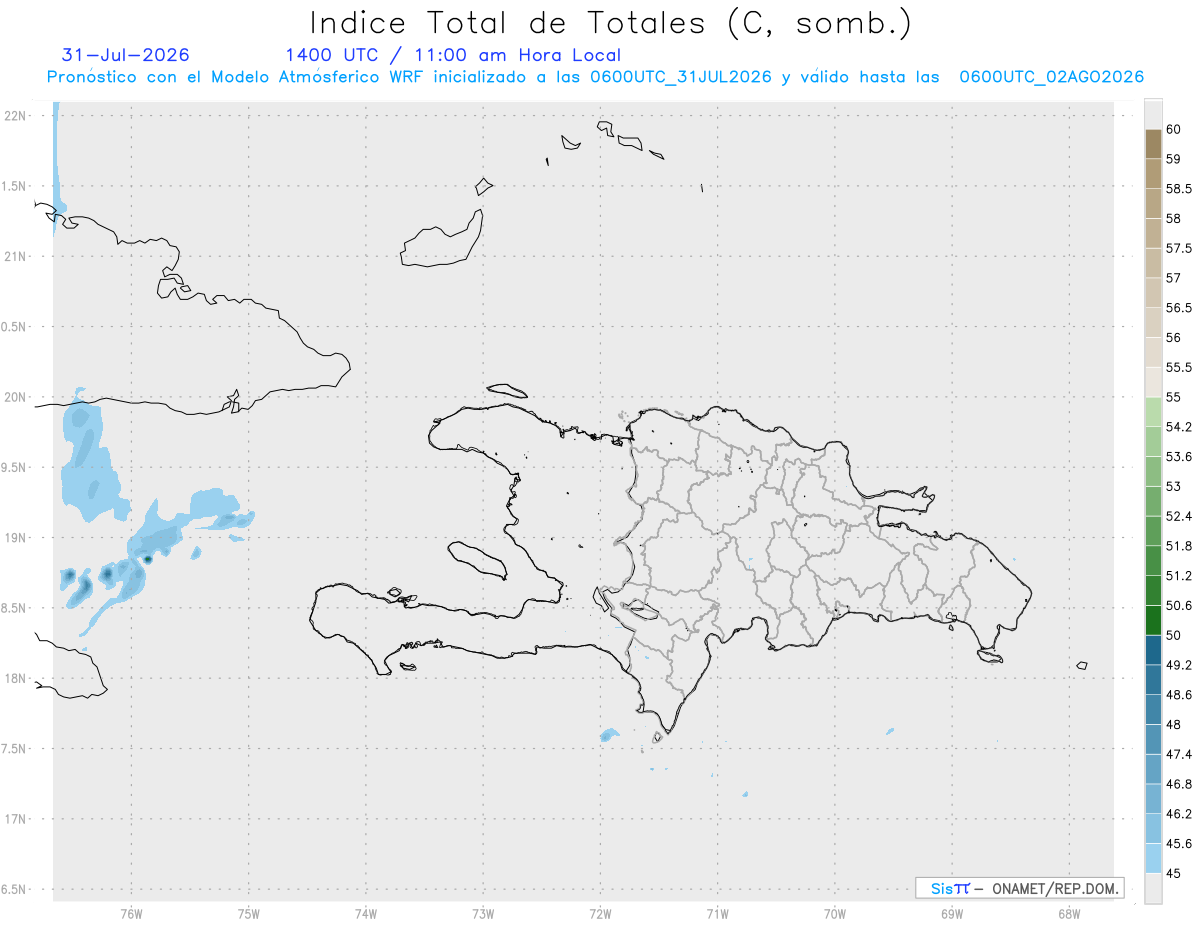Click the legend value '48'
This screenshot has height=927, width=1200.
point(1174,725)
